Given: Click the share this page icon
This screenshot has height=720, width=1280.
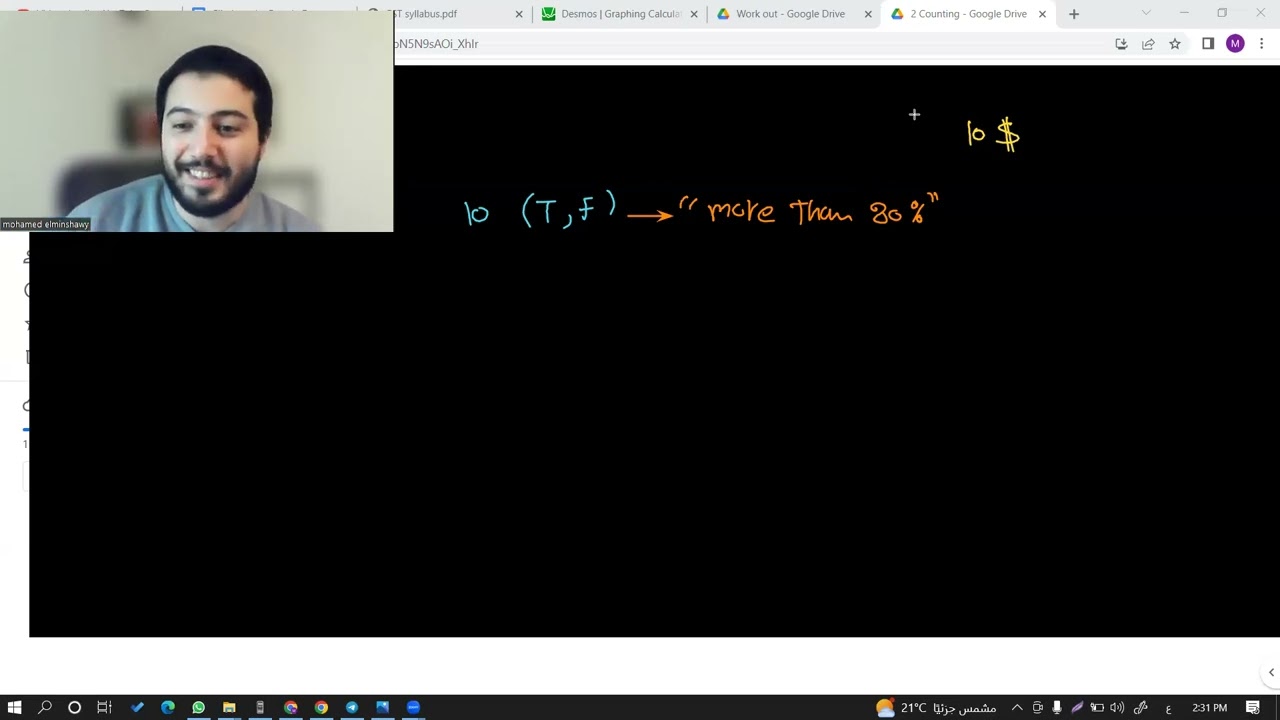Looking at the screenshot, I should click(1148, 44).
